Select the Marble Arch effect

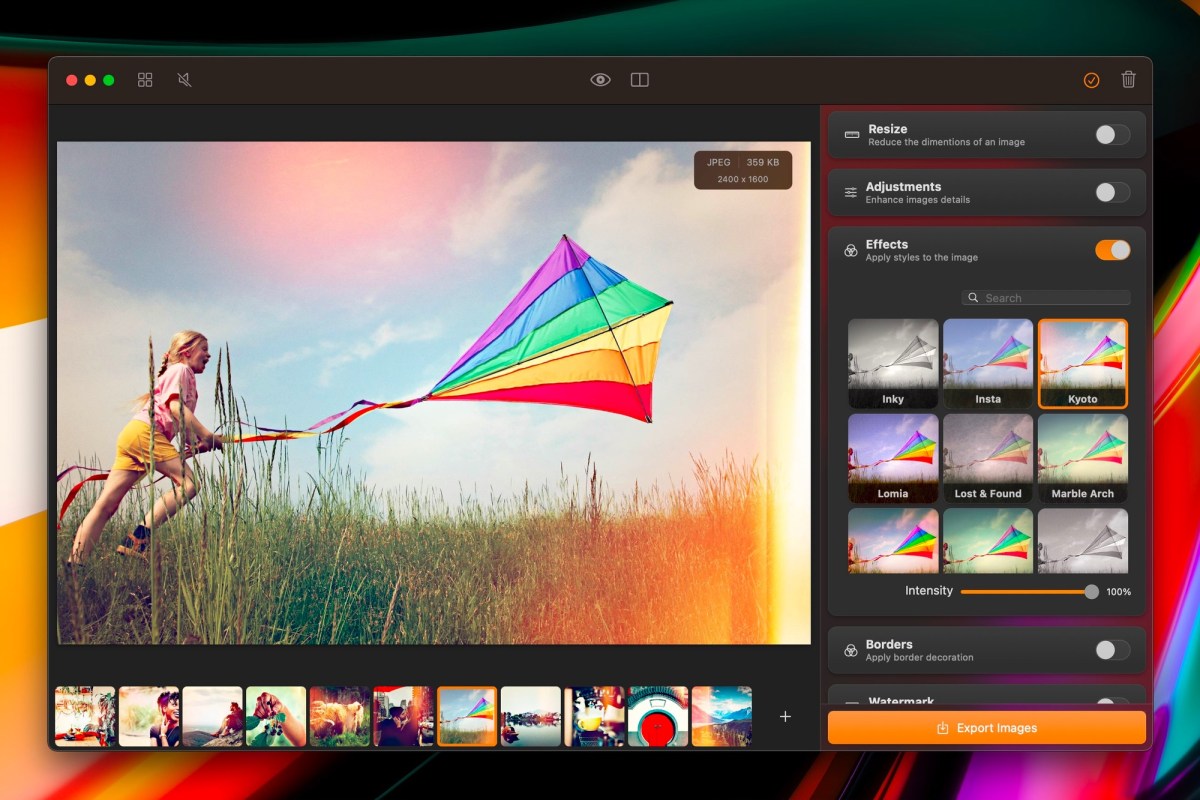click(x=1083, y=458)
